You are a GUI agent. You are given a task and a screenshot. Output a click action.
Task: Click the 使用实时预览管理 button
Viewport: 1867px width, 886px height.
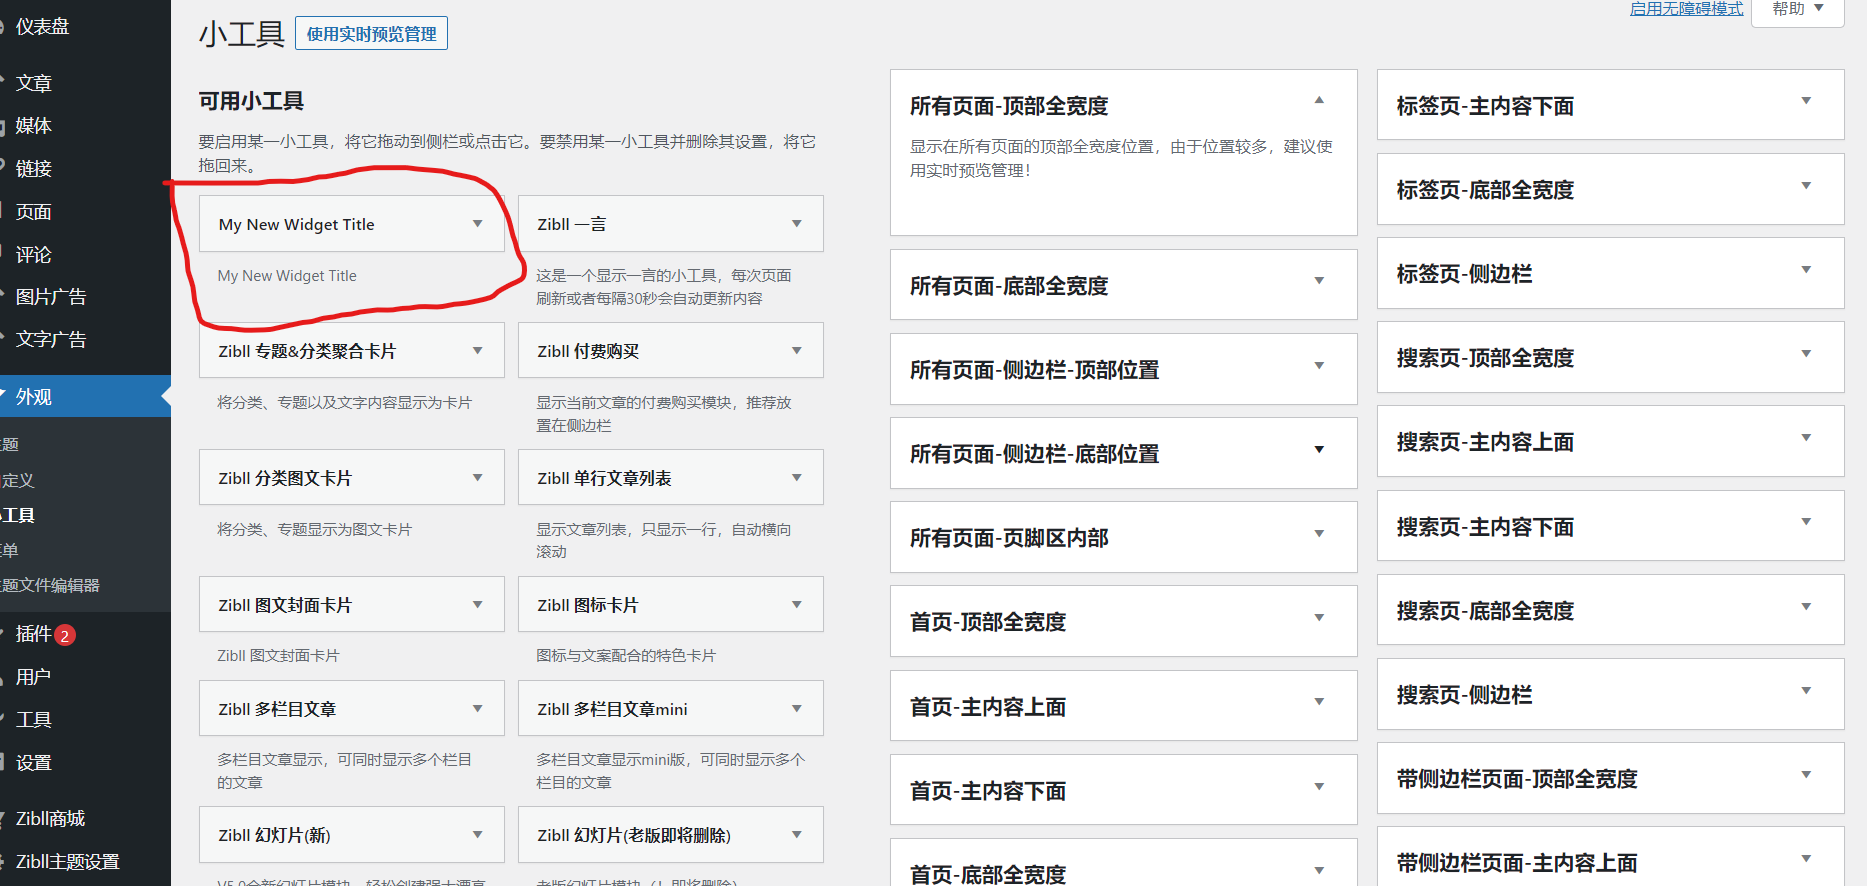coord(371,34)
